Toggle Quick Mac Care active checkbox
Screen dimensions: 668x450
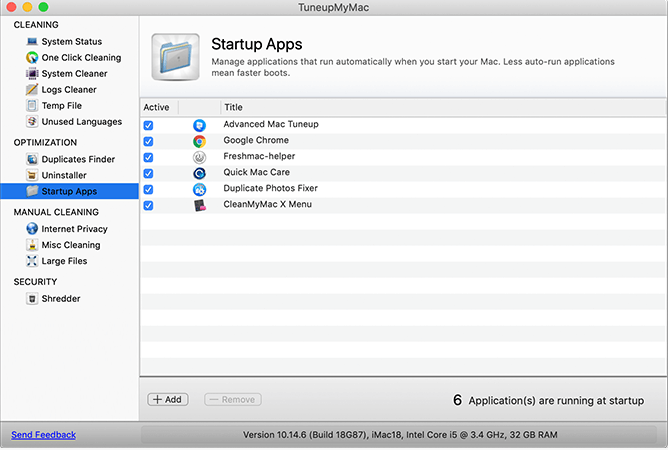pyautogui.click(x=148, y=173)
